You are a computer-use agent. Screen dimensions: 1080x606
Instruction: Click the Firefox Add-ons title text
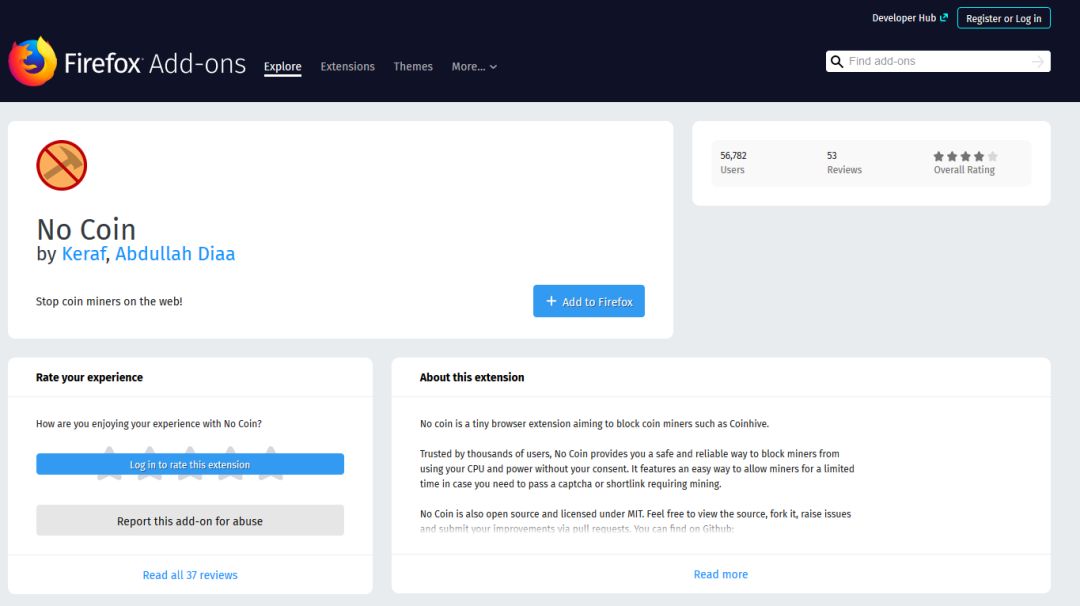click(155, 63)
